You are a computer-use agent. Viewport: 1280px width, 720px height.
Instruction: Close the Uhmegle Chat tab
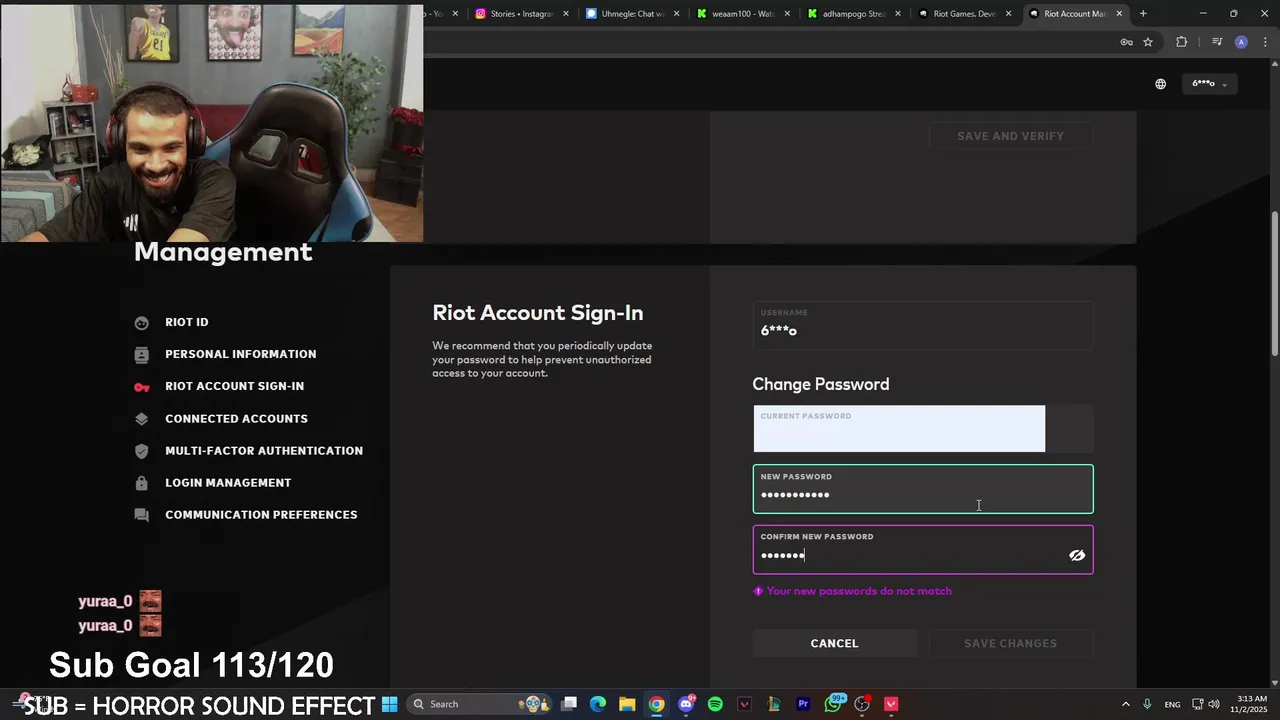[x=677, y=14]
